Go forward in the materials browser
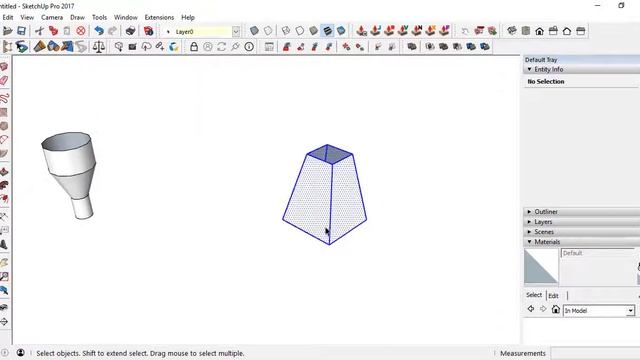 pyautogui.click(x=543, y=309)
